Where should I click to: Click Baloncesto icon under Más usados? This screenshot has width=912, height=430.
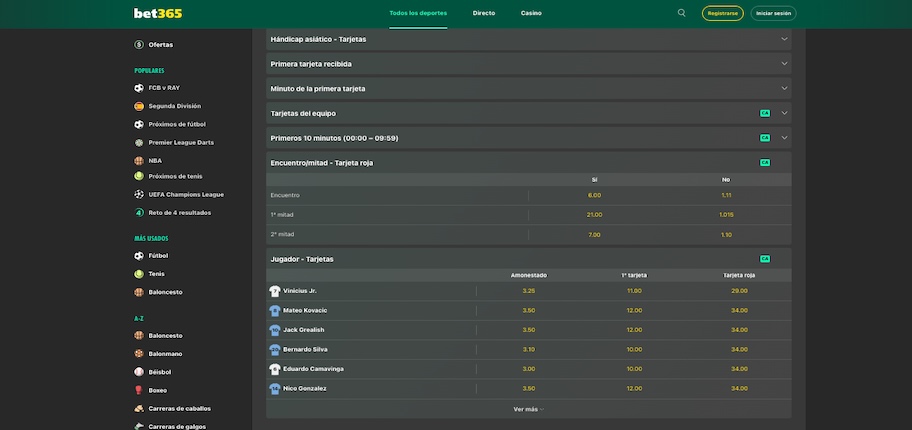139,292
